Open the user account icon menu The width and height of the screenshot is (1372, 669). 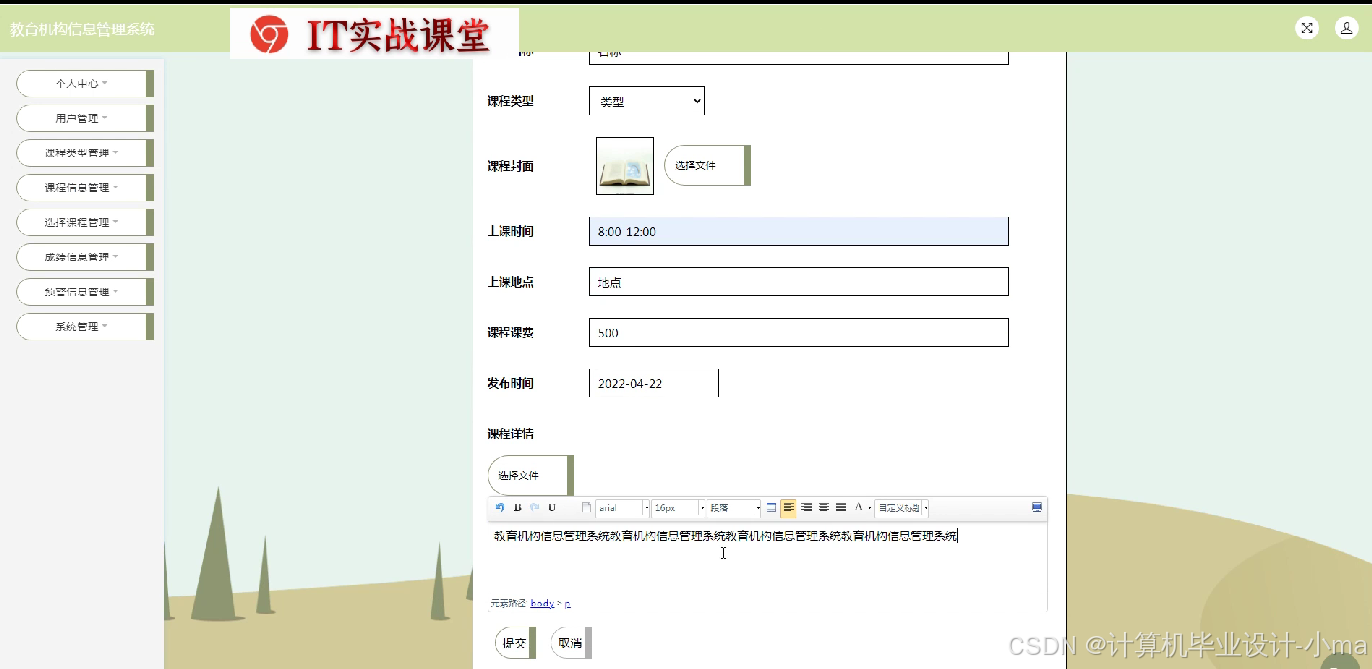(x=1346, y=28)
